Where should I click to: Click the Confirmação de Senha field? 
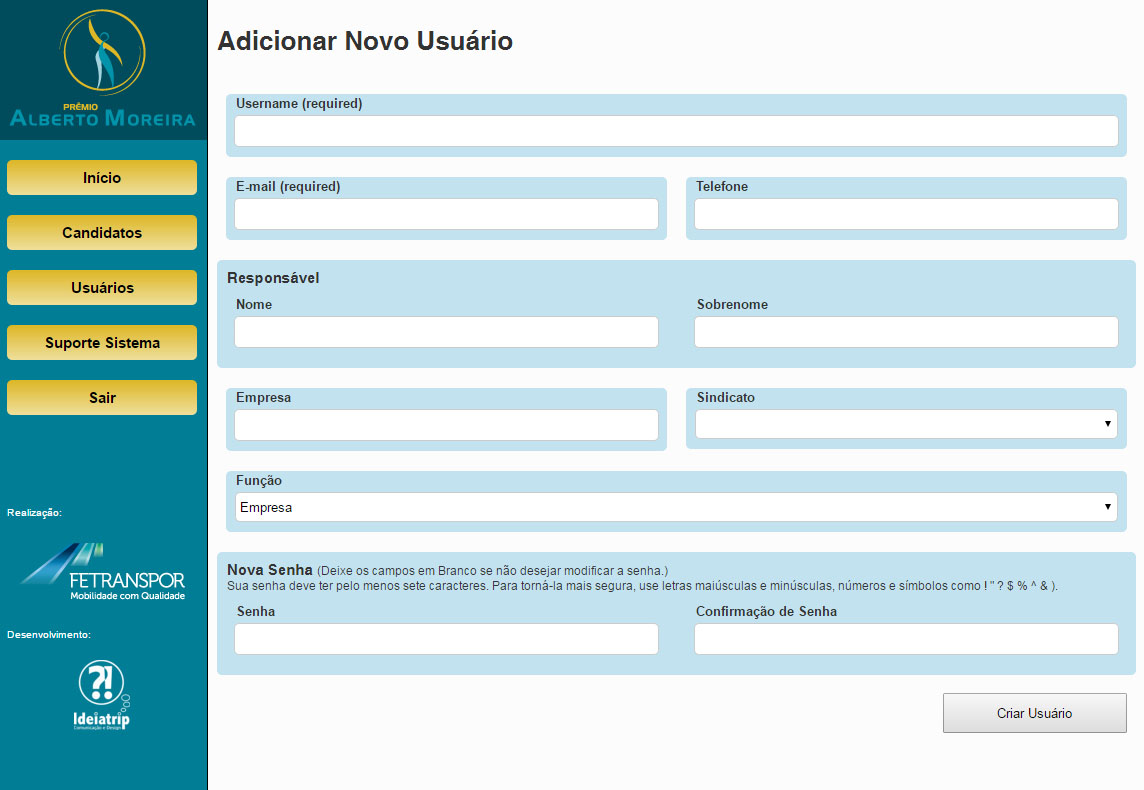point(906,639)
